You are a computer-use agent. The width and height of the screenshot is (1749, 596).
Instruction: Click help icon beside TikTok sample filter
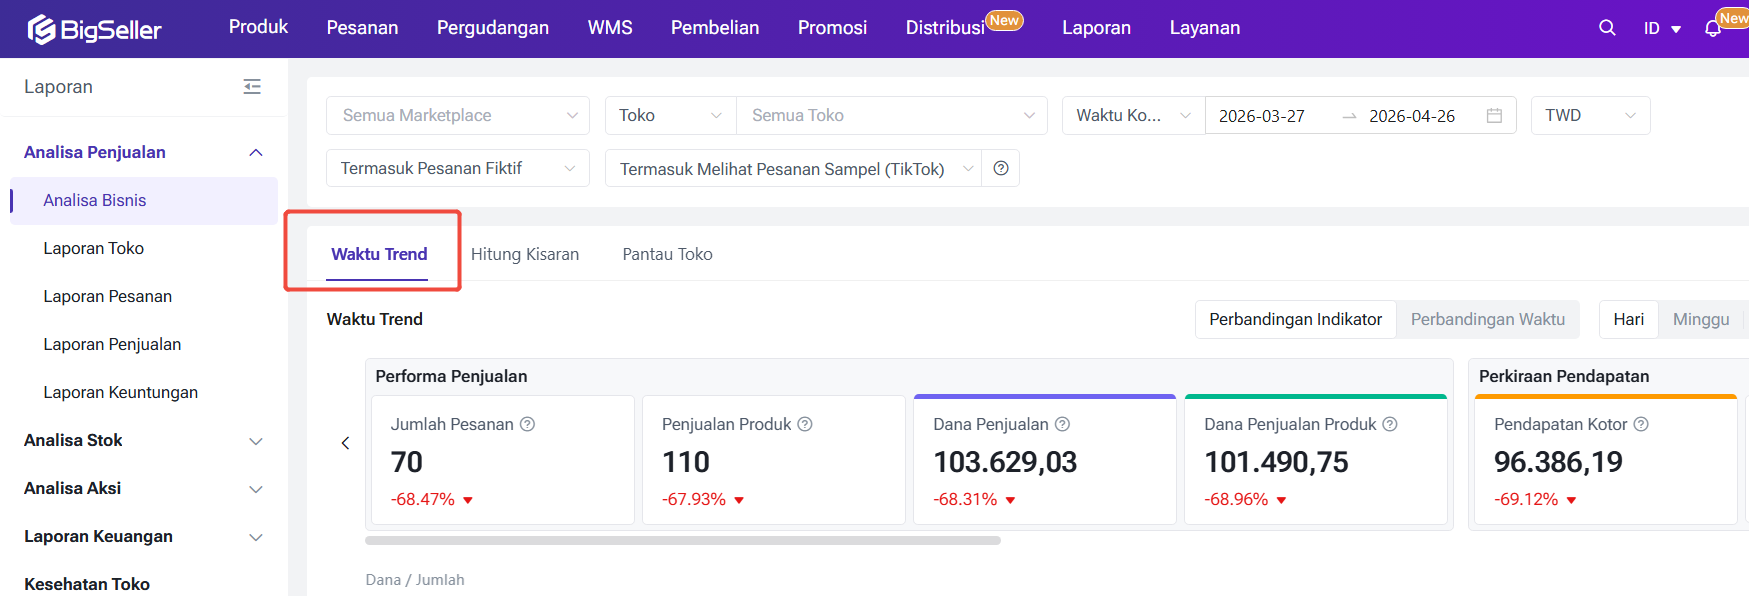pyautogui.click(x=1001, y=168)
